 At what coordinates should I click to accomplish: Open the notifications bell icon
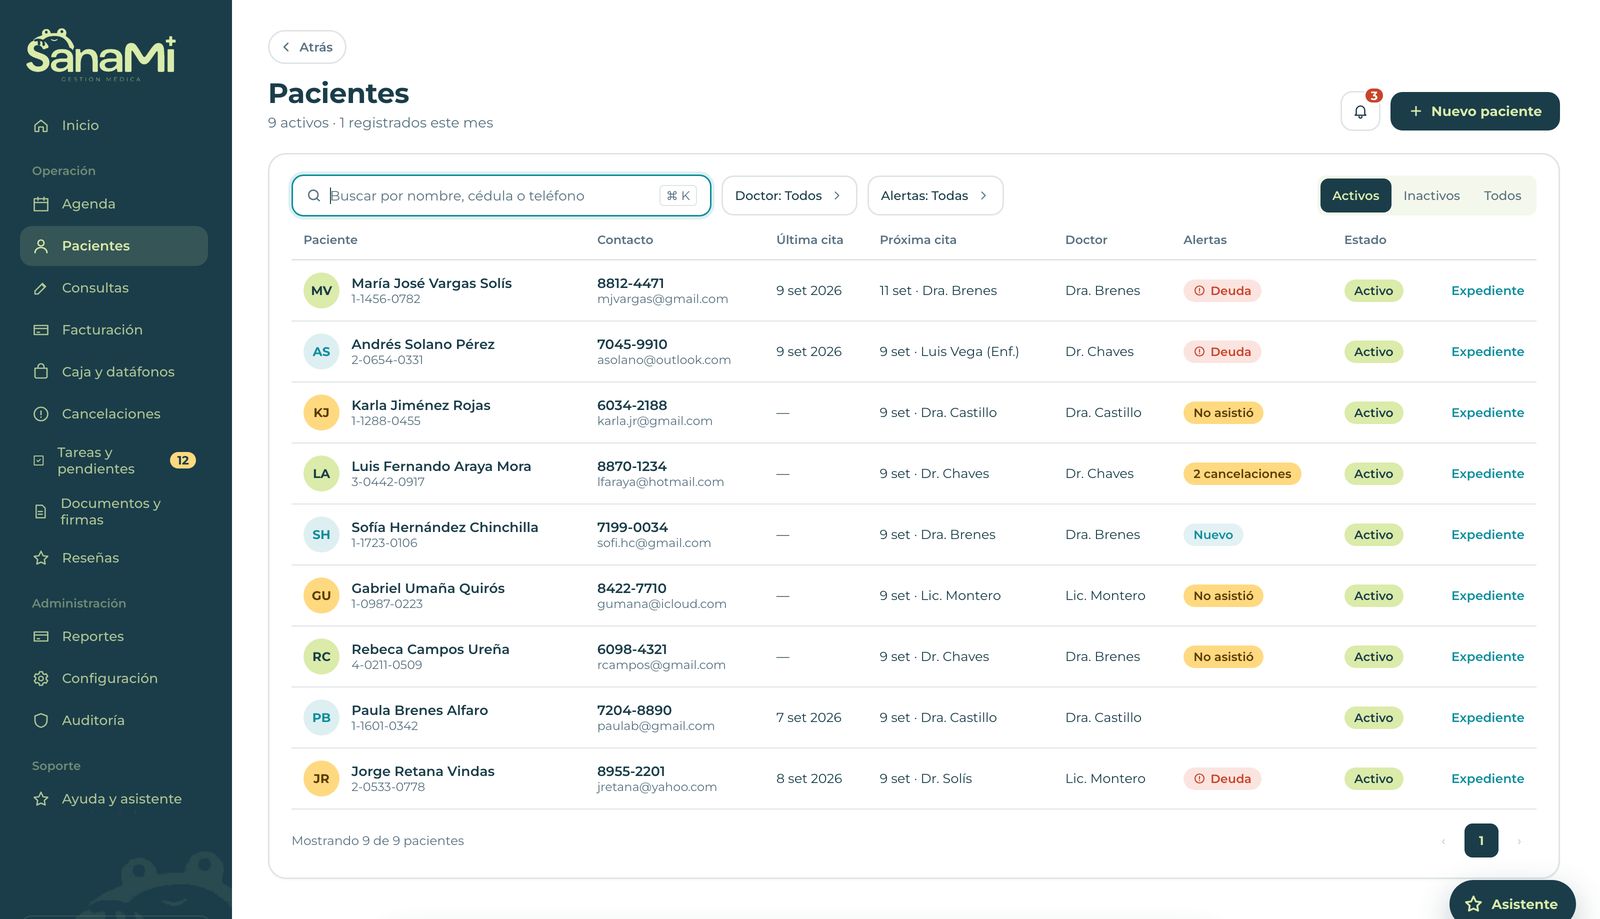coord(1360,111)
